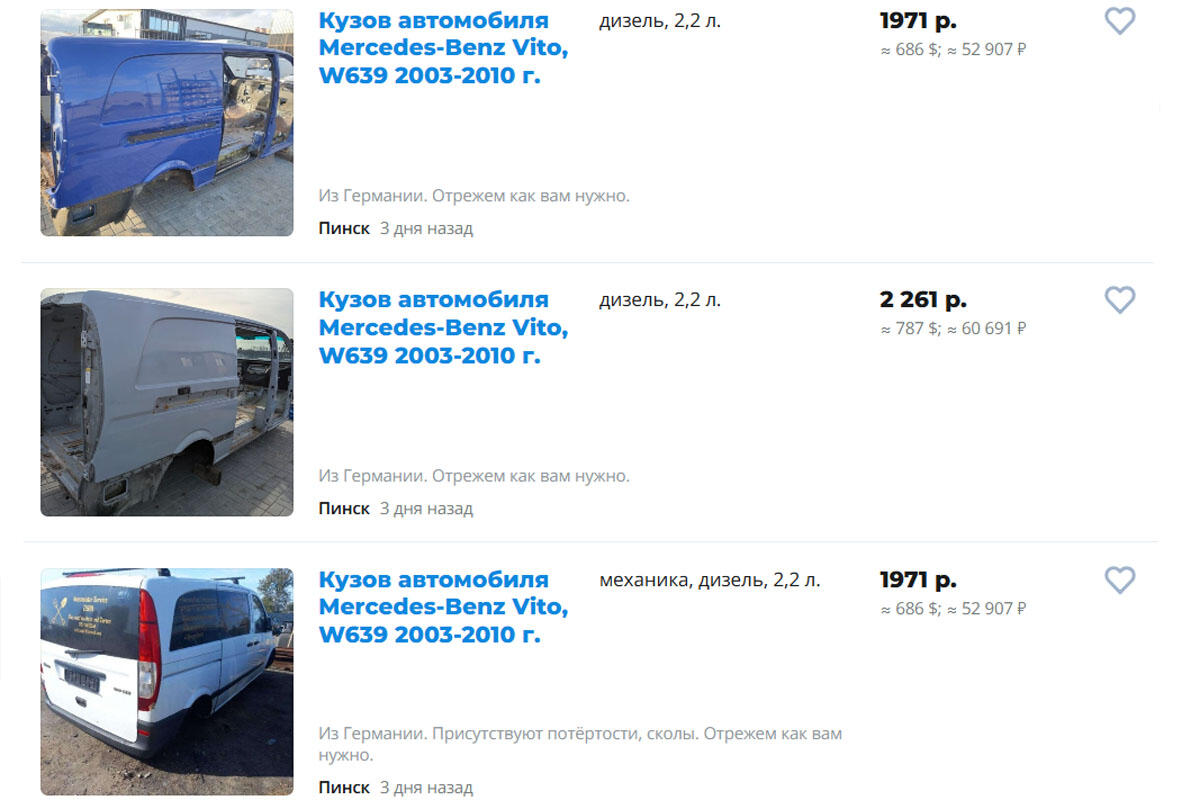This screenshot has width=1200, height=800.
Task: View the white Mercedes van photo
Action: point(167,682)
